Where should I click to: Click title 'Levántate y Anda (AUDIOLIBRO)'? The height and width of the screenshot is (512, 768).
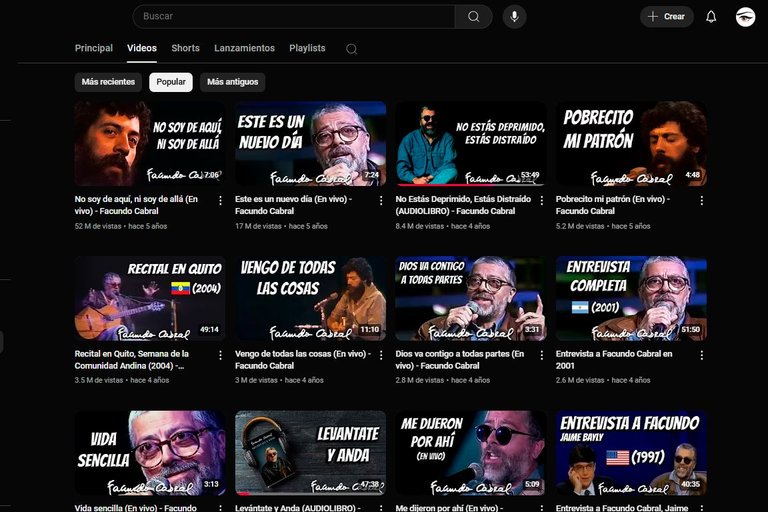(298, 508)
